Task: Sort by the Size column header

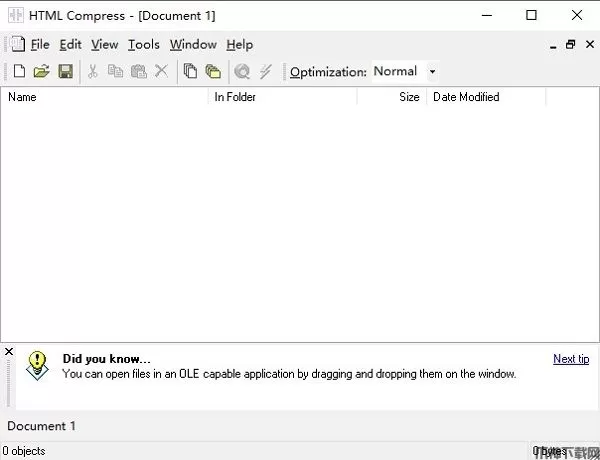Action: click(x=392, y=97)
